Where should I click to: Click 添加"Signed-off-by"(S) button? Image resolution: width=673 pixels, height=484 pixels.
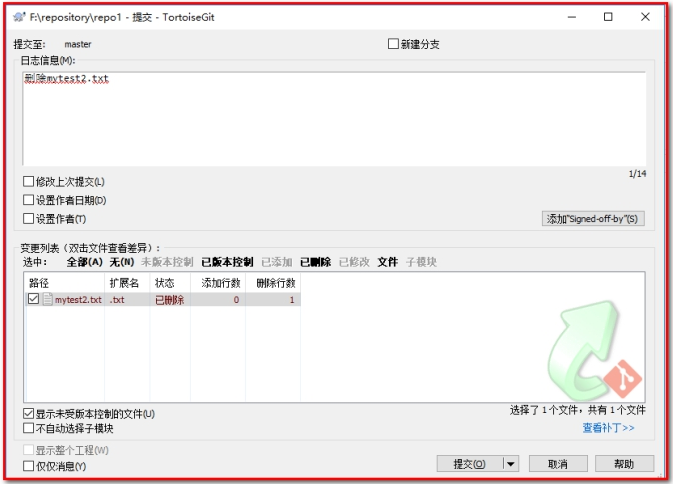tap(593, 219)
